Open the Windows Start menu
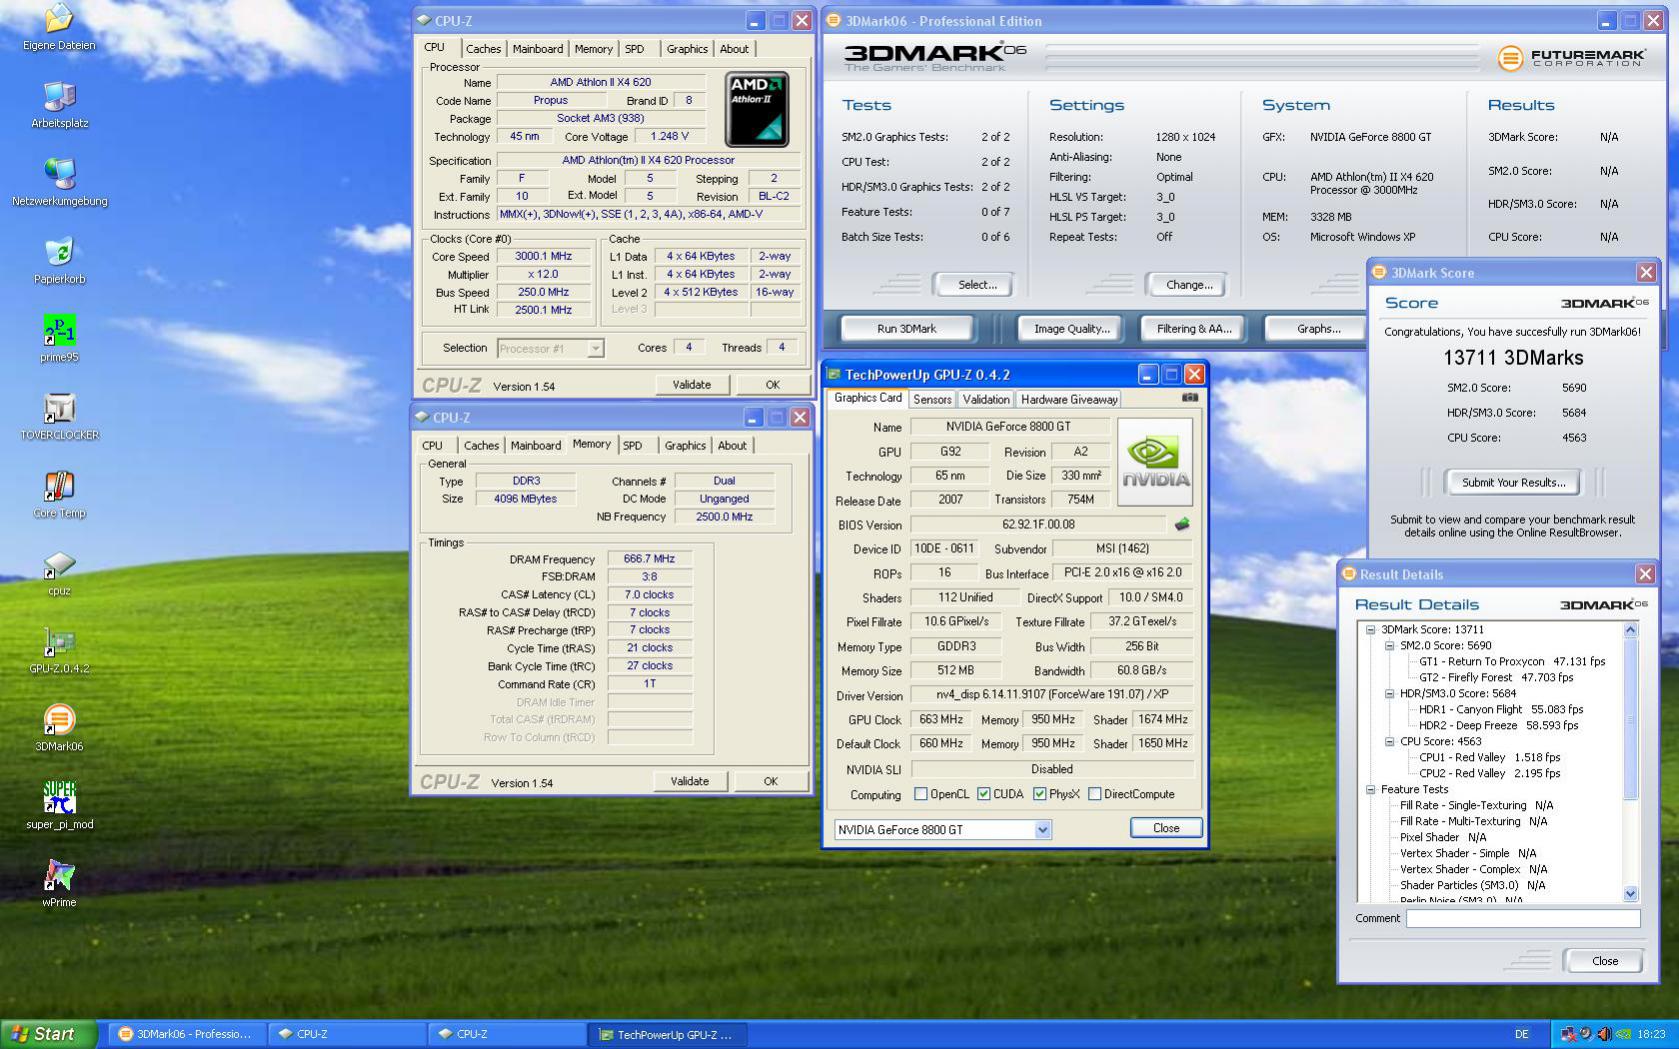 (x=49, y=1034)
